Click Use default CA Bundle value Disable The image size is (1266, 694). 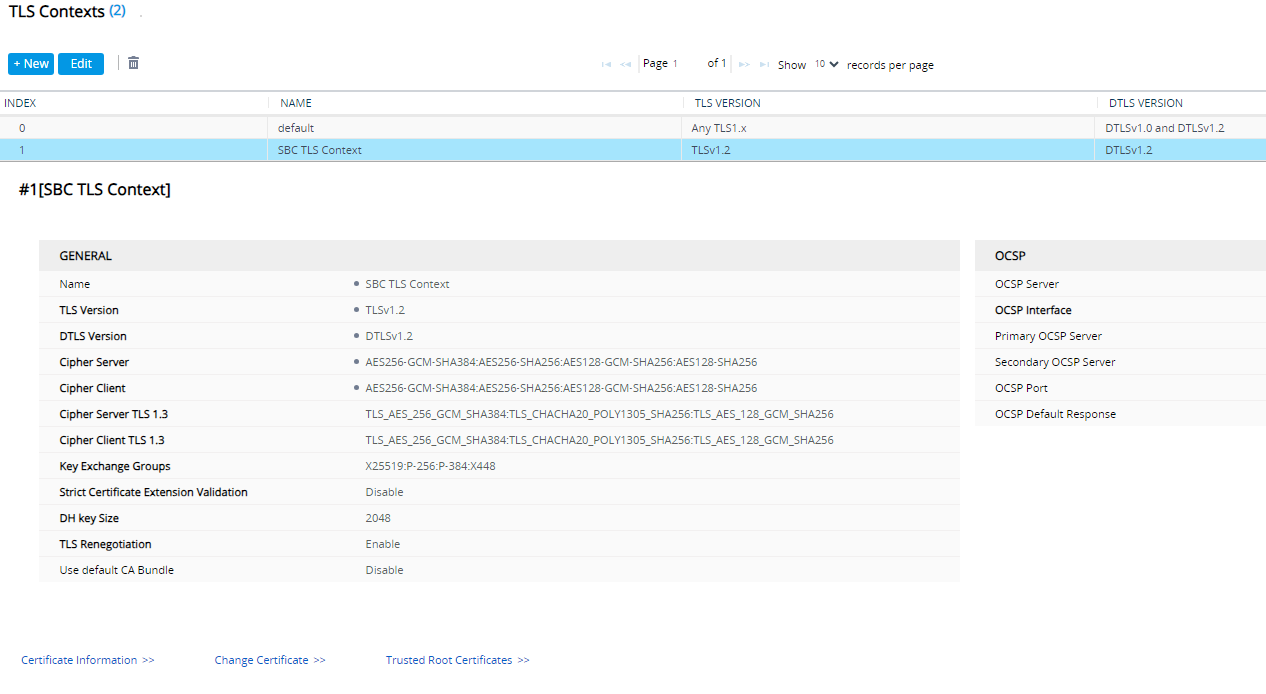pos(385,570)
